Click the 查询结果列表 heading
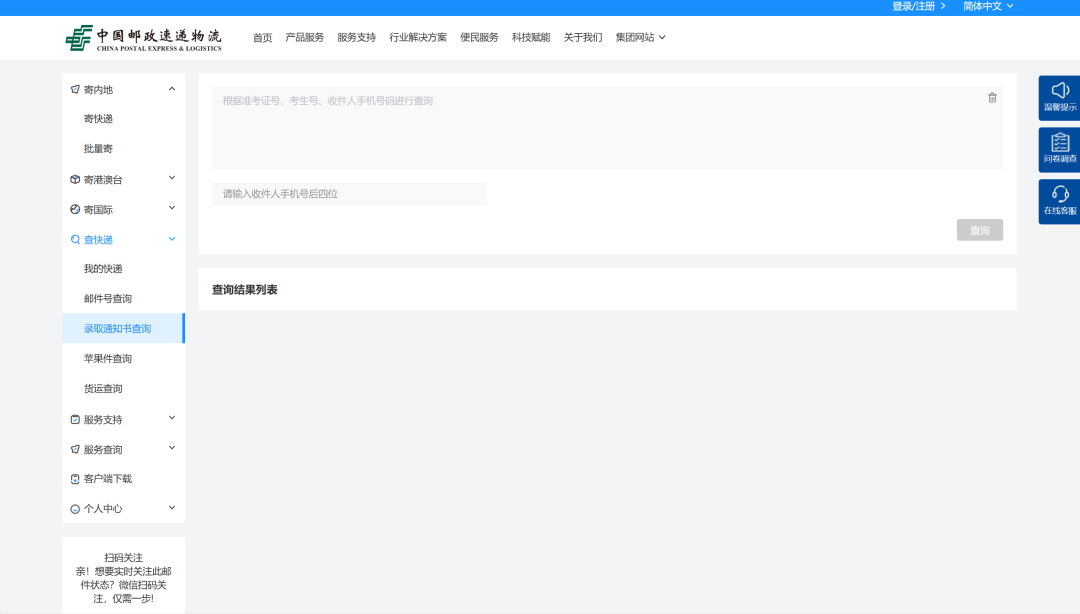The height and width of the screenshot is (614, 1080). coord(245,290)
